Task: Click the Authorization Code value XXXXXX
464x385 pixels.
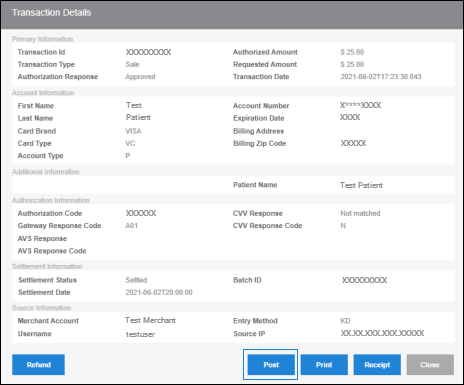Action: pos(141,213)
